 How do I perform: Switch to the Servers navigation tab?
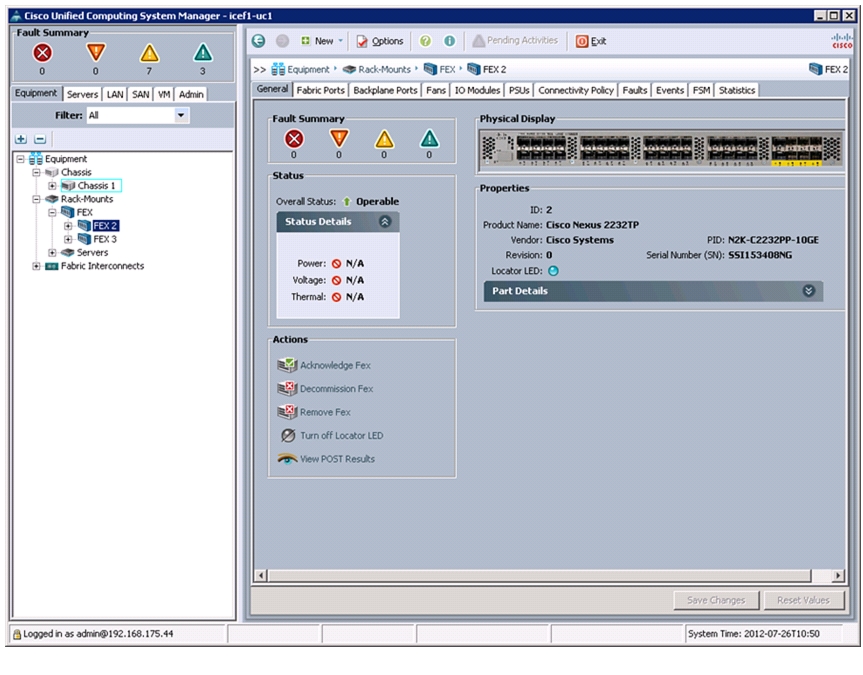pyautogui.click(x=83, y=94)
